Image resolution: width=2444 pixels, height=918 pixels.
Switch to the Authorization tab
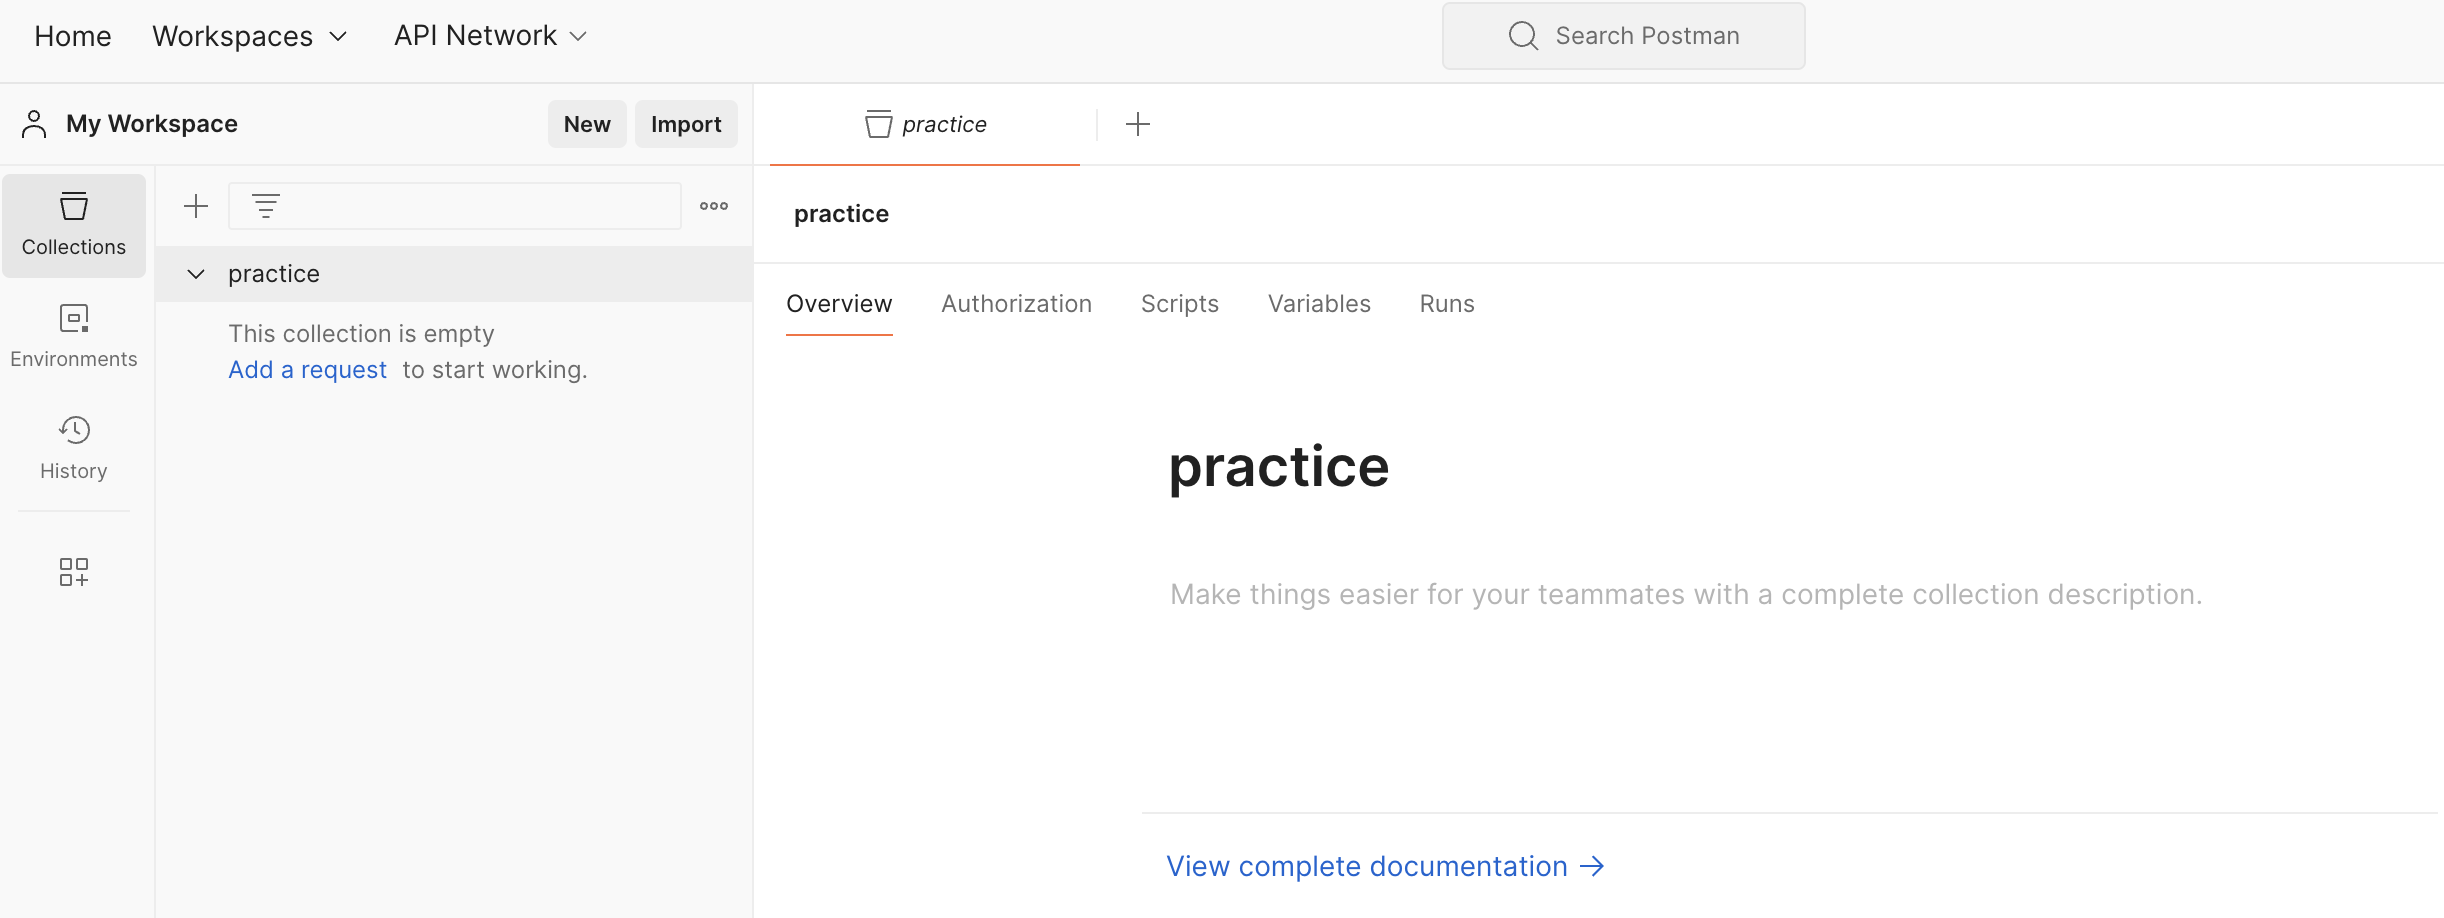1016,304
